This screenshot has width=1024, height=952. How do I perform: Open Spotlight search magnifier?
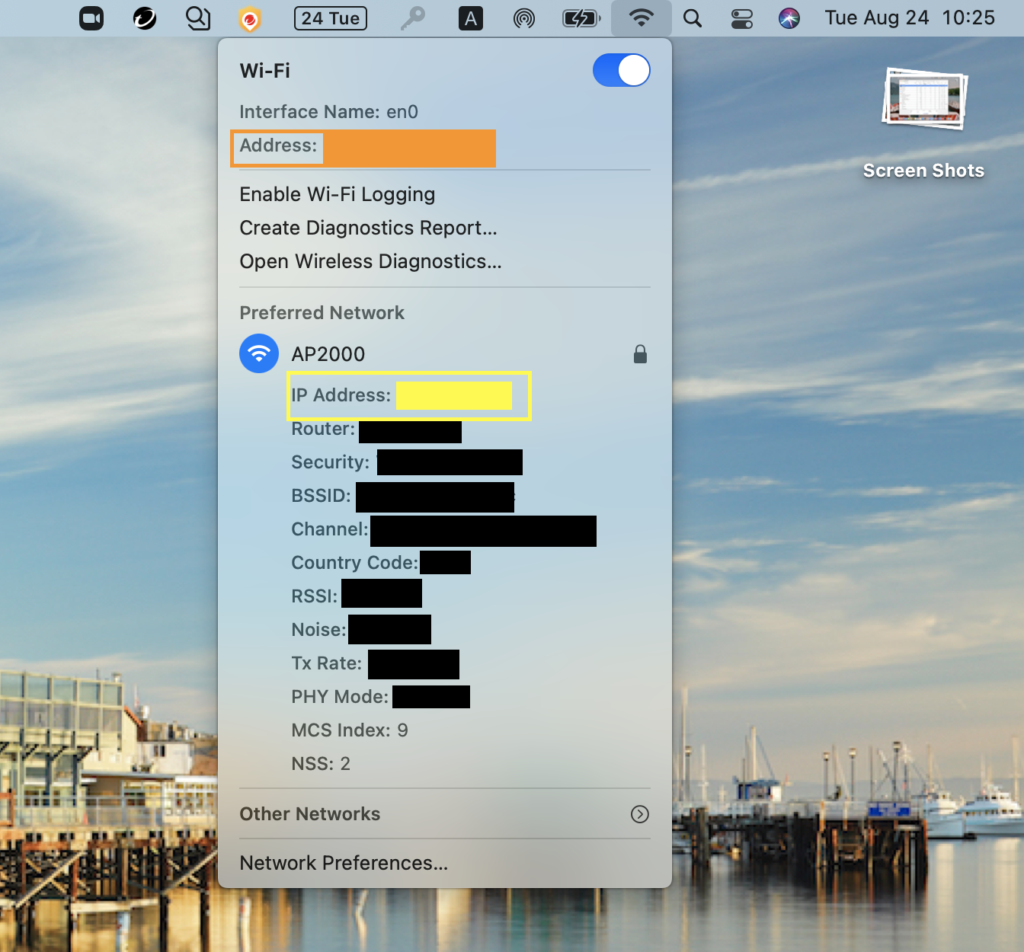[692, 18]
